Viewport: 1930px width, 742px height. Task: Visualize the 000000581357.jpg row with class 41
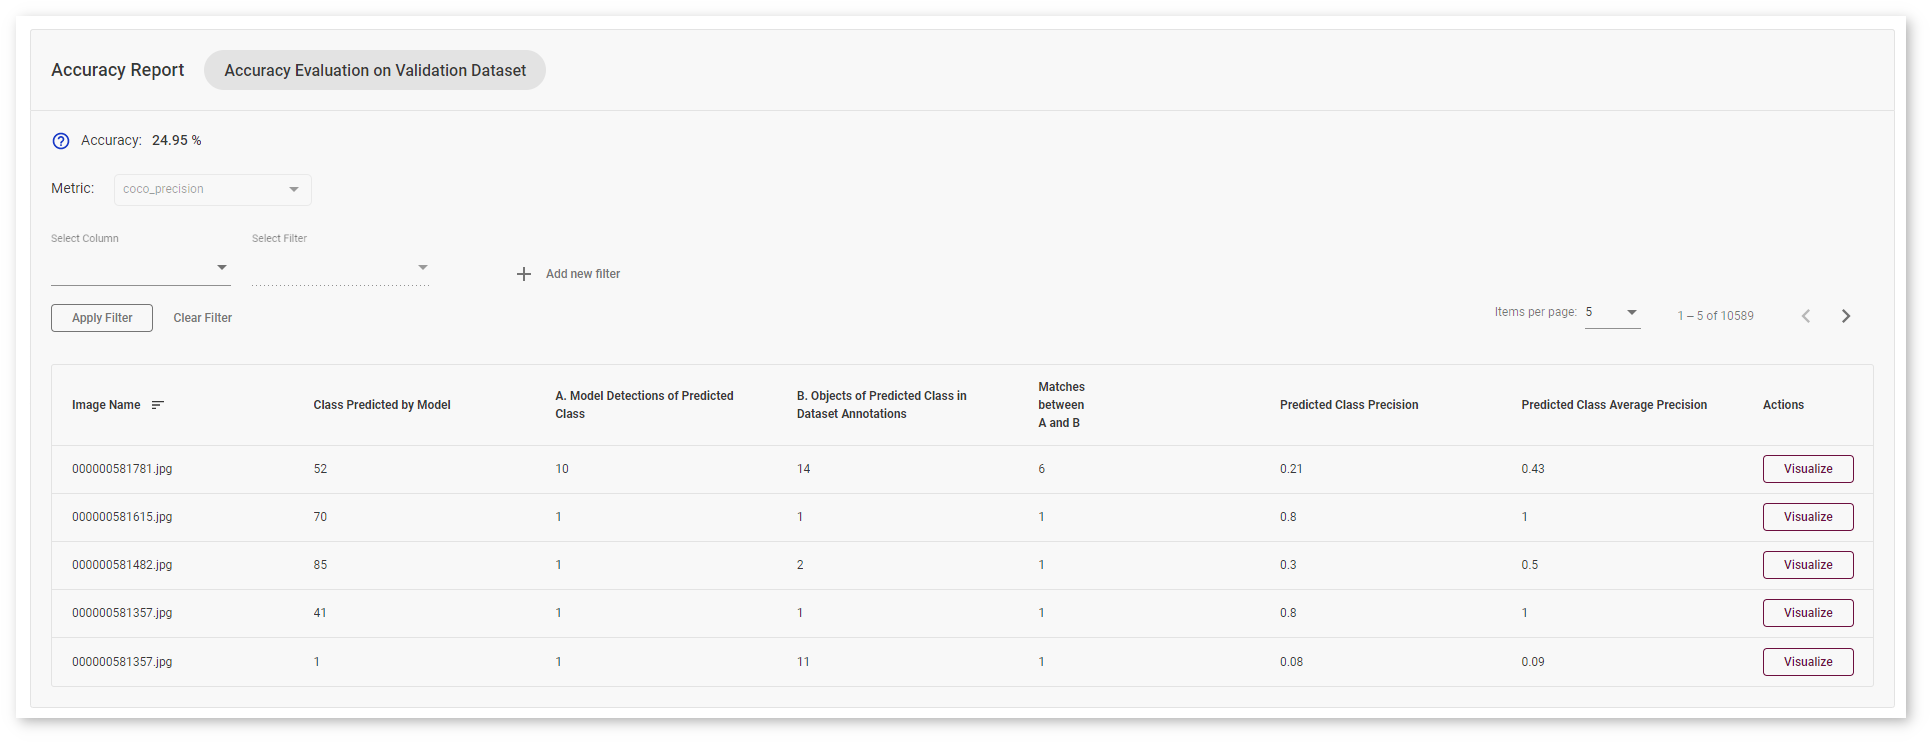(1808, 613)
